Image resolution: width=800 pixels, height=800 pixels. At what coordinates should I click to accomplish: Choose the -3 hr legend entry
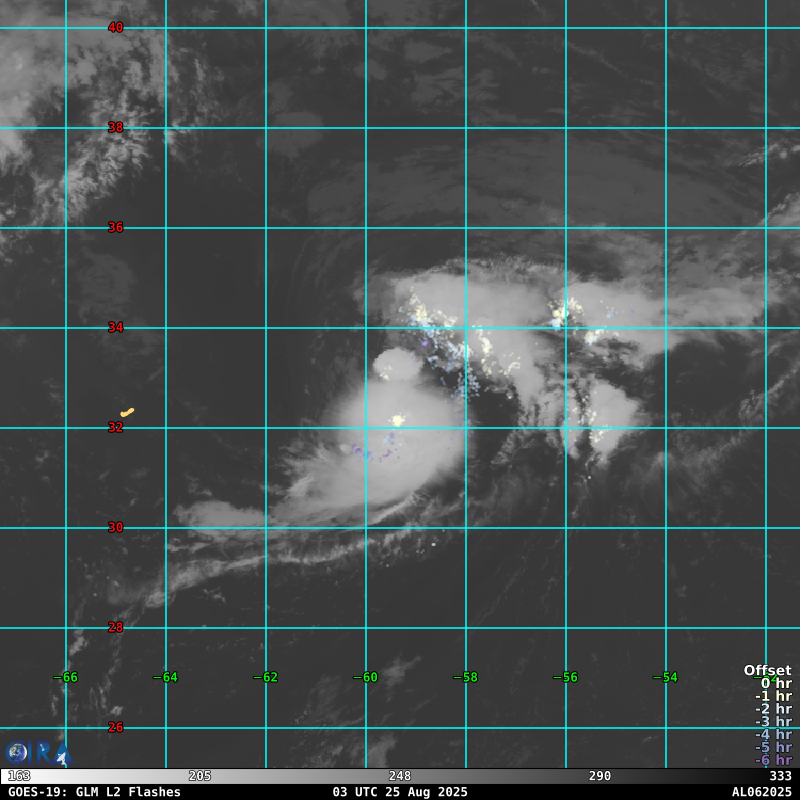(x=773, y=721)
